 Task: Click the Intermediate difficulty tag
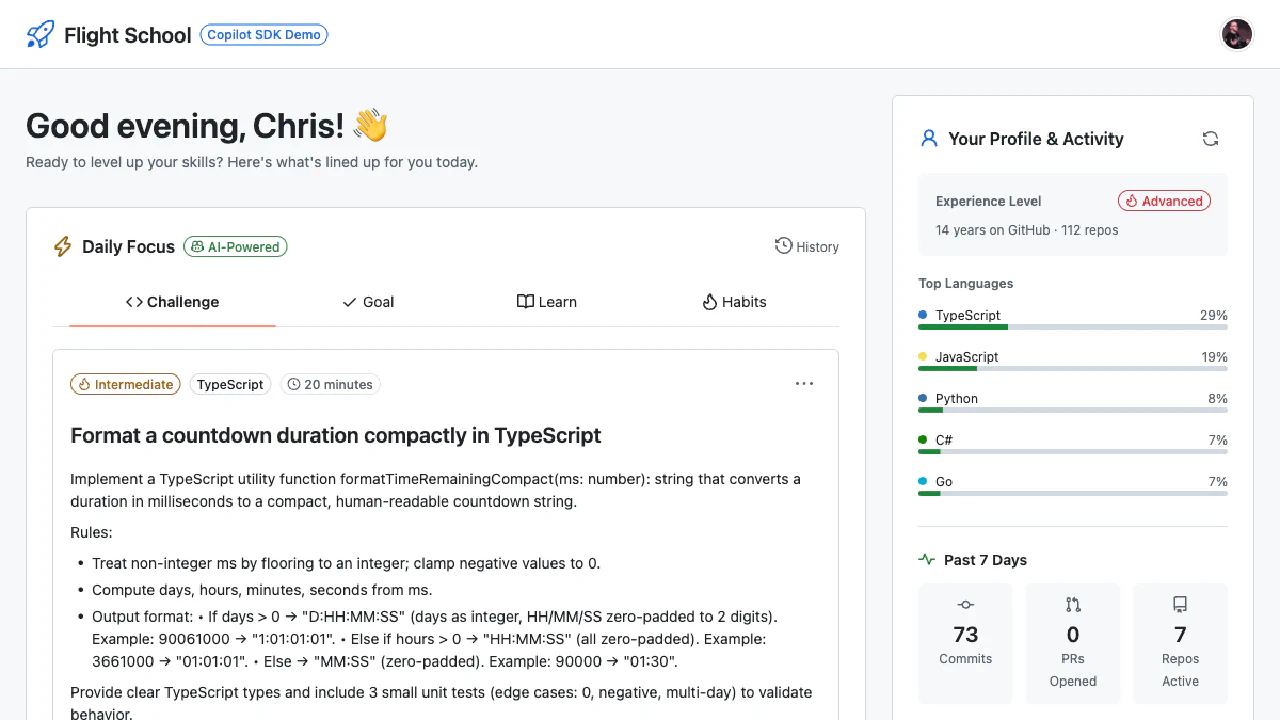pyautogui.click(x=125, y=384)
